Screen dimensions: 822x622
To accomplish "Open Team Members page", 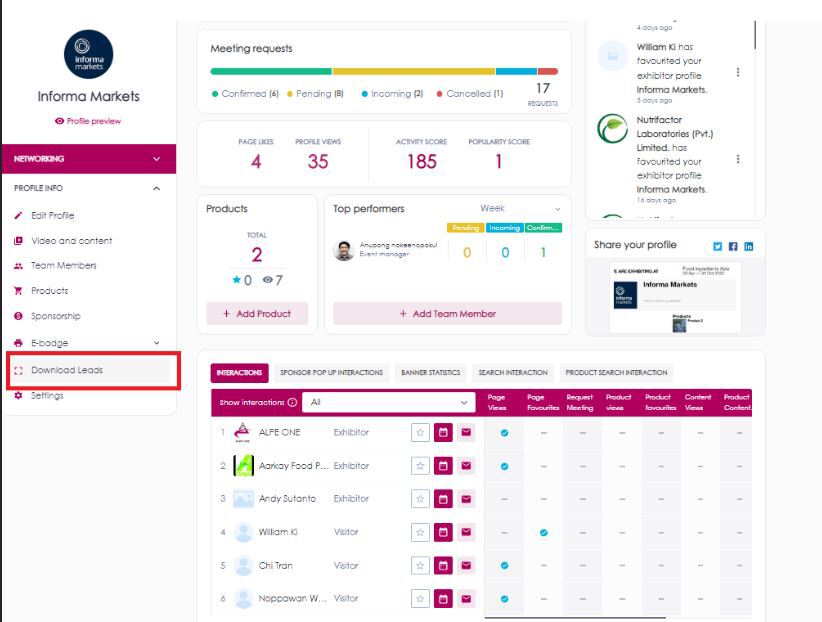I will pos(63,265).
